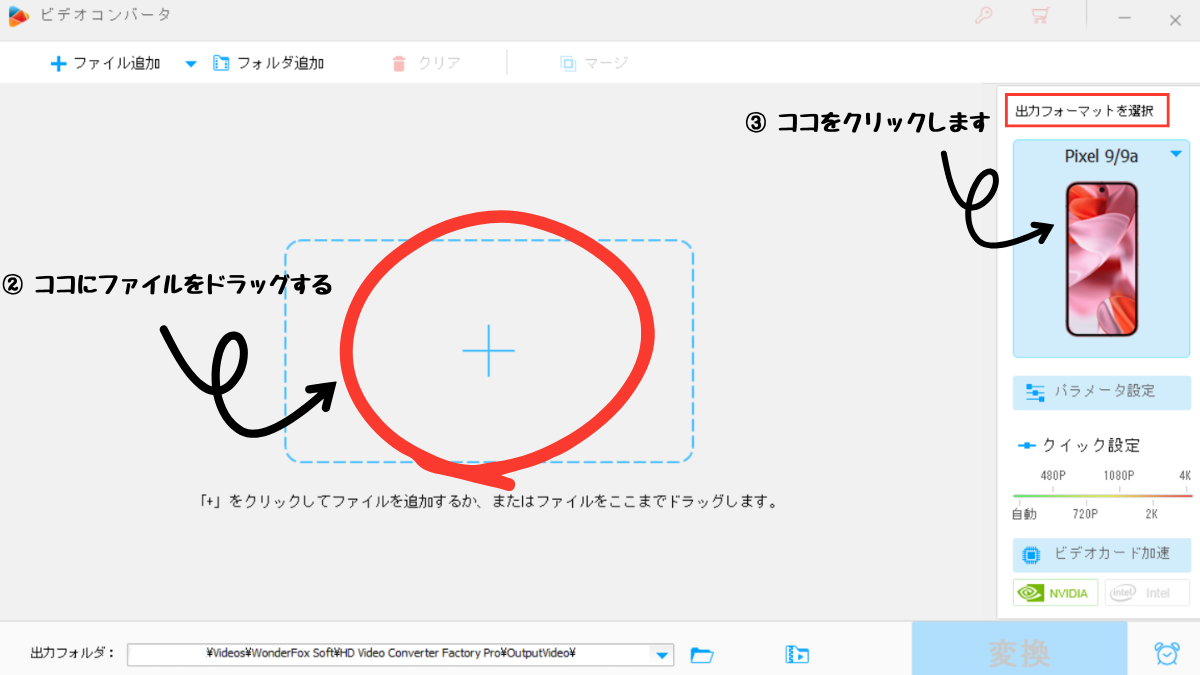This screenshot has height=675, width=1200.
Task: Toggle NVIDIA acceleration option
Action: pyautogui.click(x=1056, y=592)
